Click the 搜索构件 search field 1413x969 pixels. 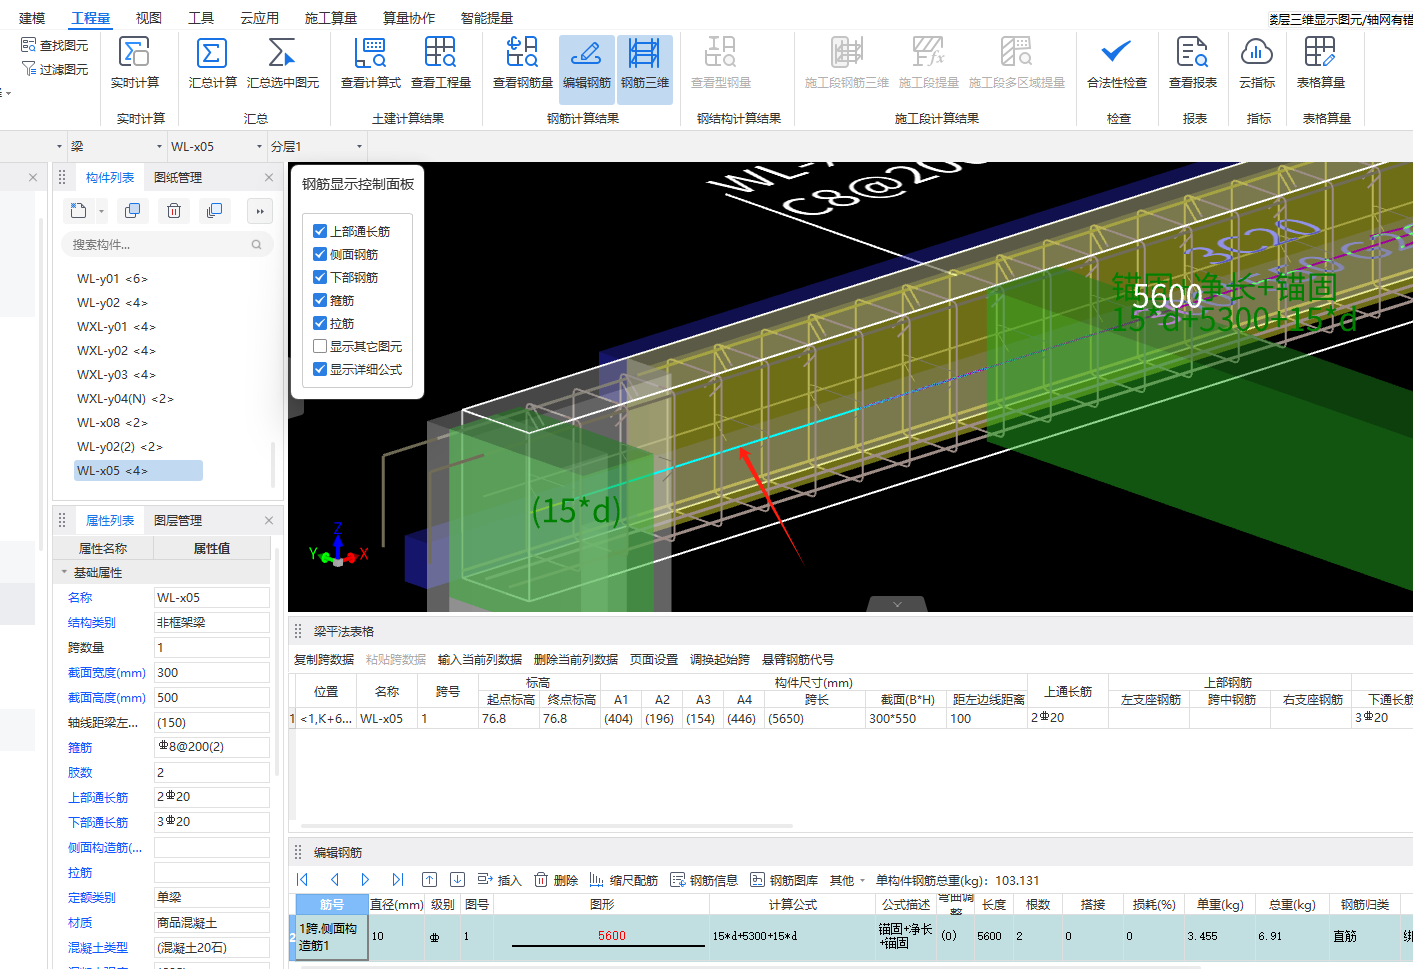(x=167, y=244)
